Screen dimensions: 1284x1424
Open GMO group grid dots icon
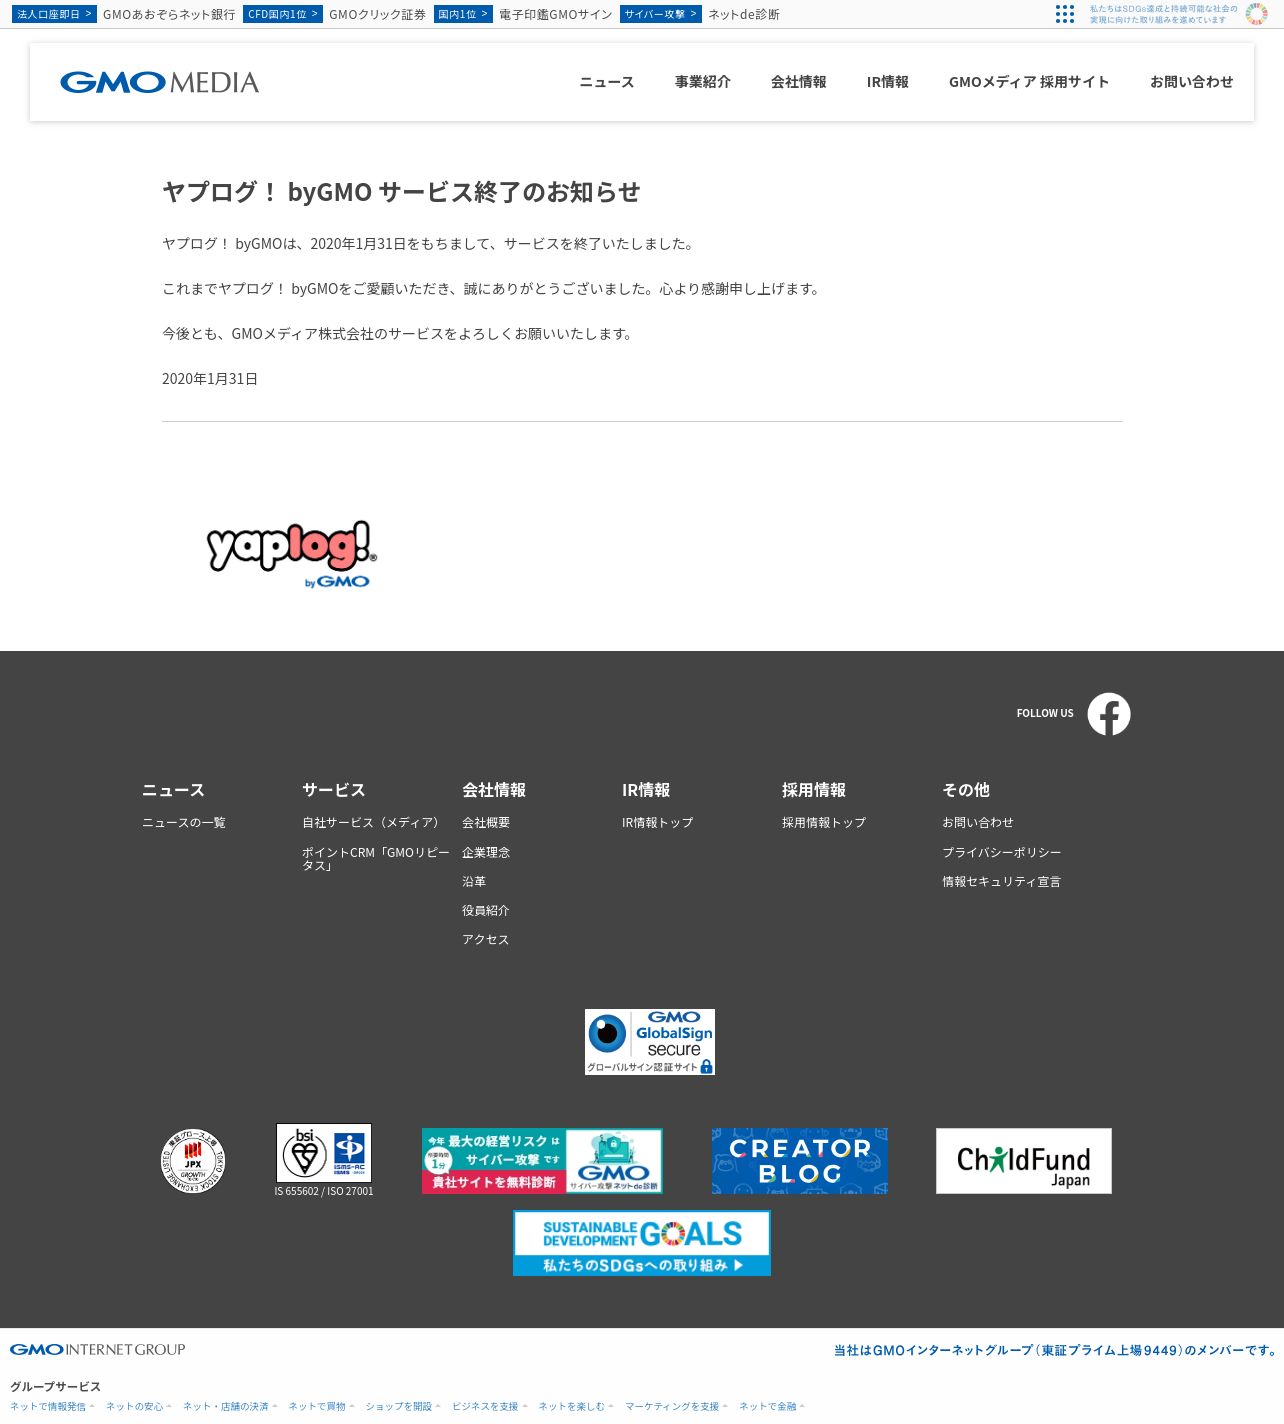pos(1065,14)
